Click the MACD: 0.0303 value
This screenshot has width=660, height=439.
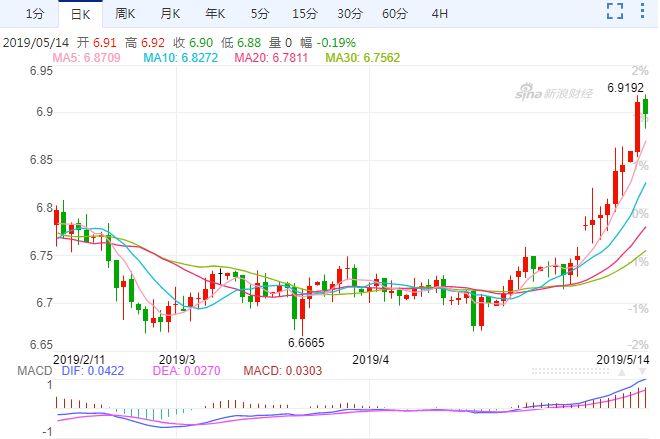point(282,371)
